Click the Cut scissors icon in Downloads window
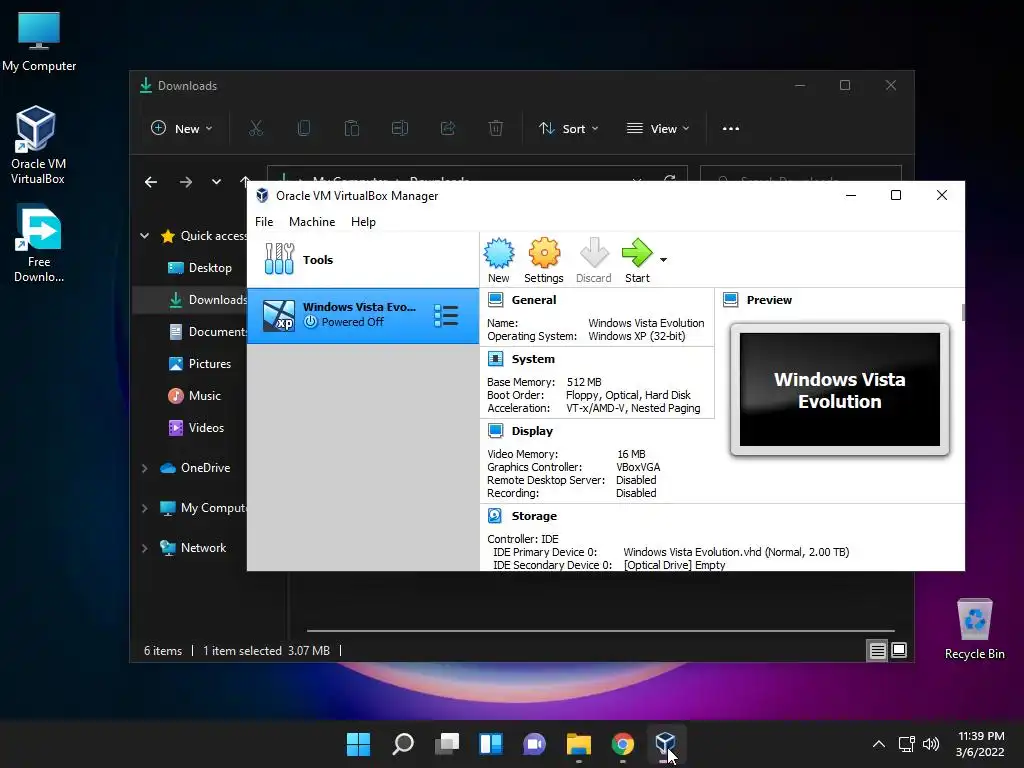The image size is (1024, 768). coord(255,128)
